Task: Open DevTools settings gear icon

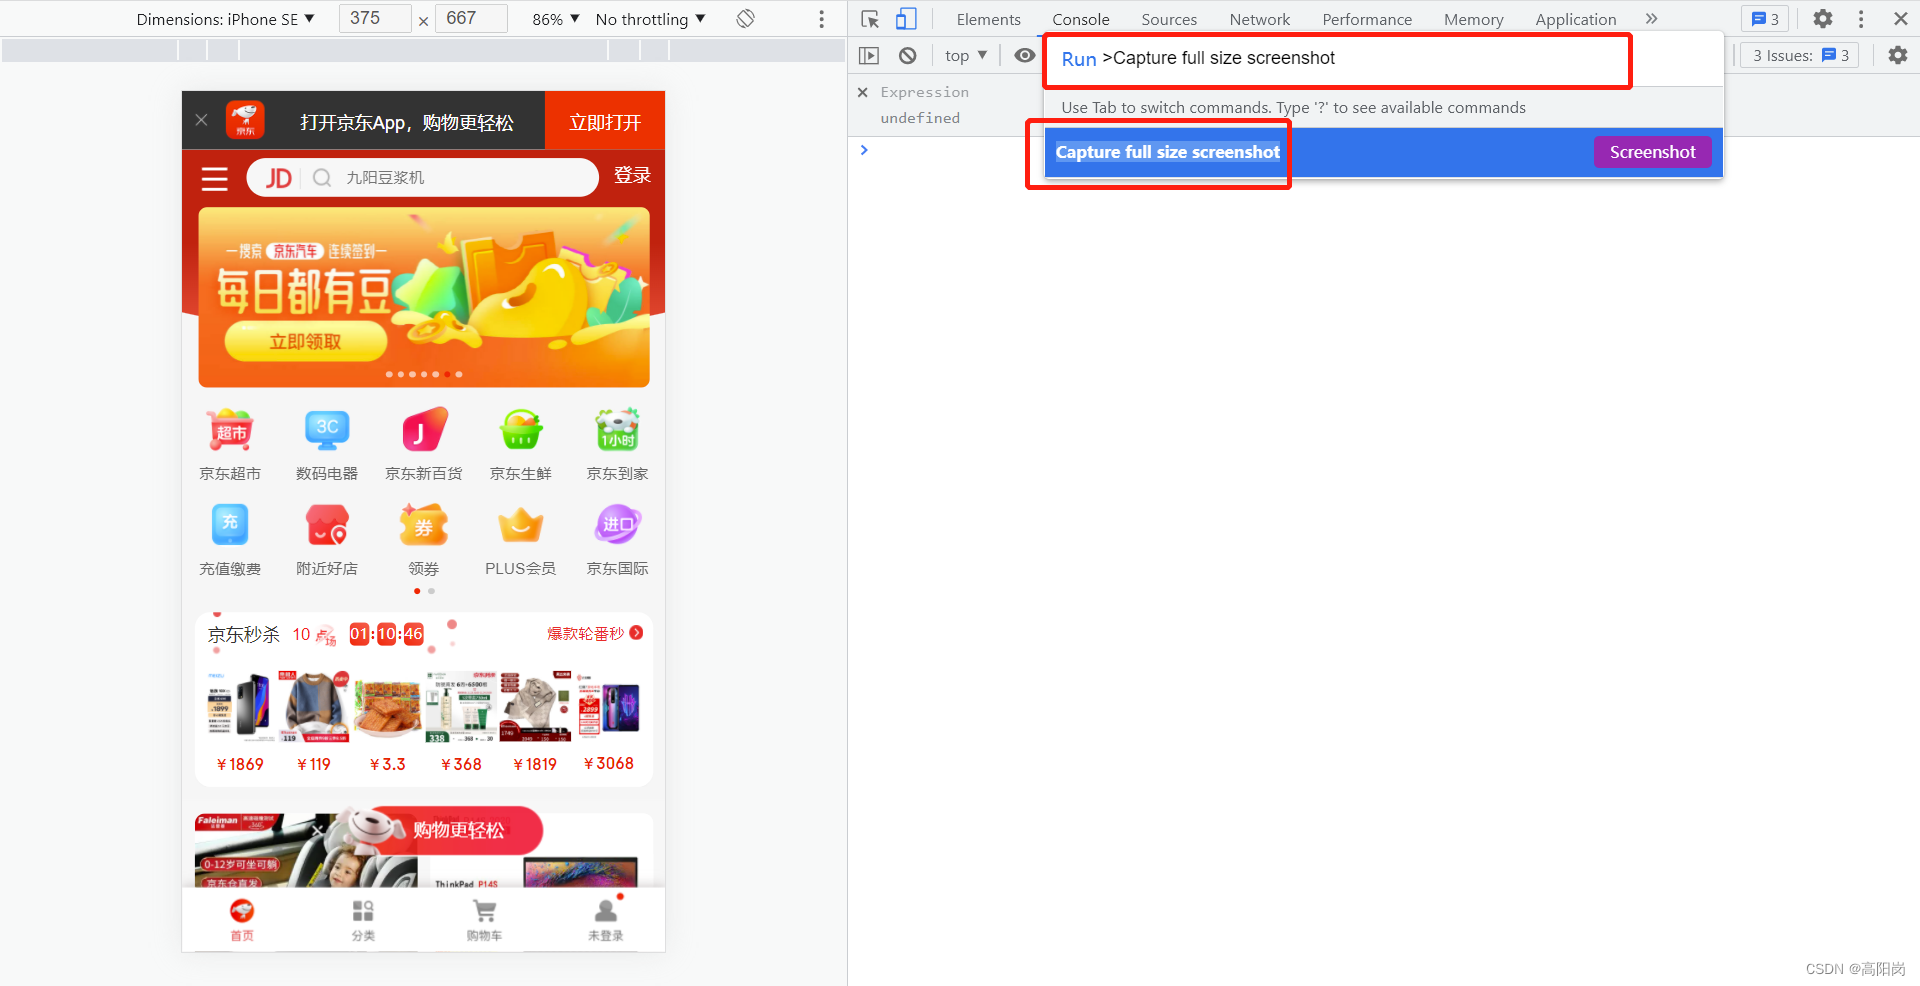Action: [1823, 19]
